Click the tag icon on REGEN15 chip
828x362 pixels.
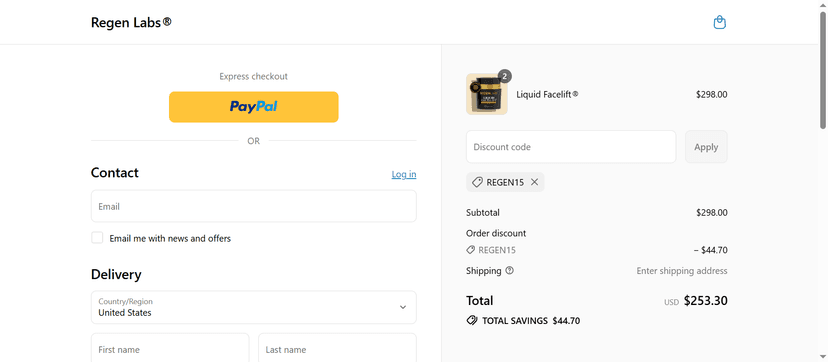477,182
